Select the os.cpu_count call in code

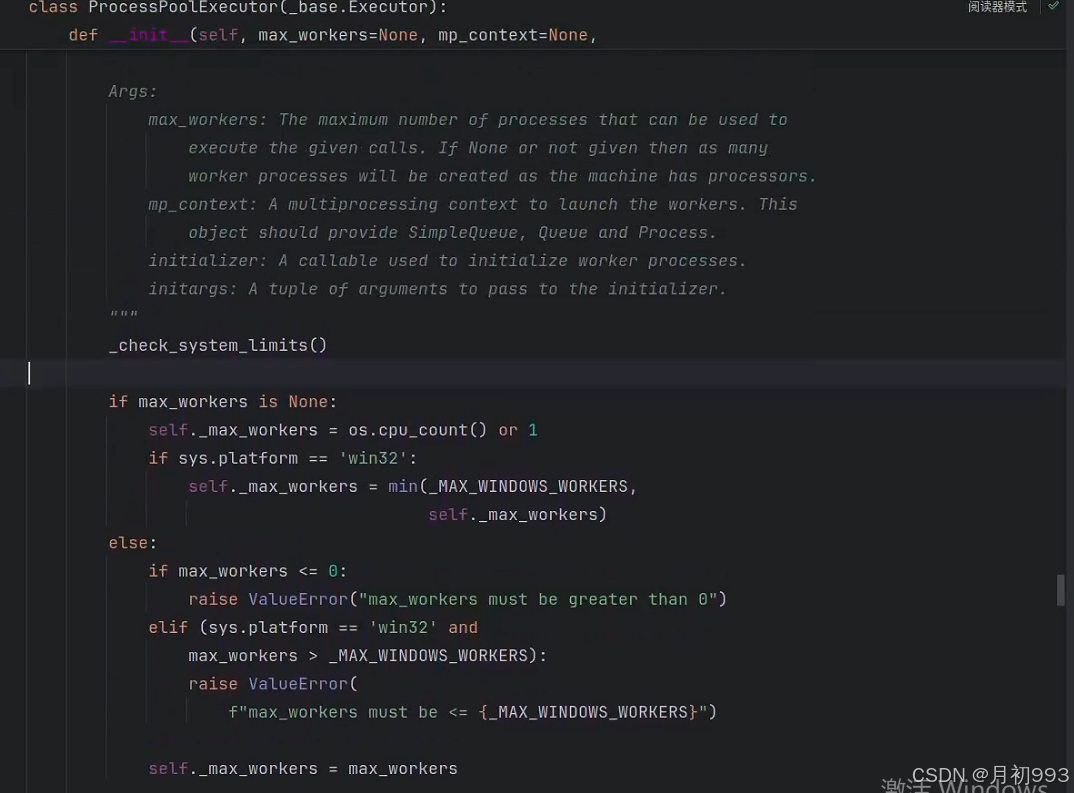[415, 429]
